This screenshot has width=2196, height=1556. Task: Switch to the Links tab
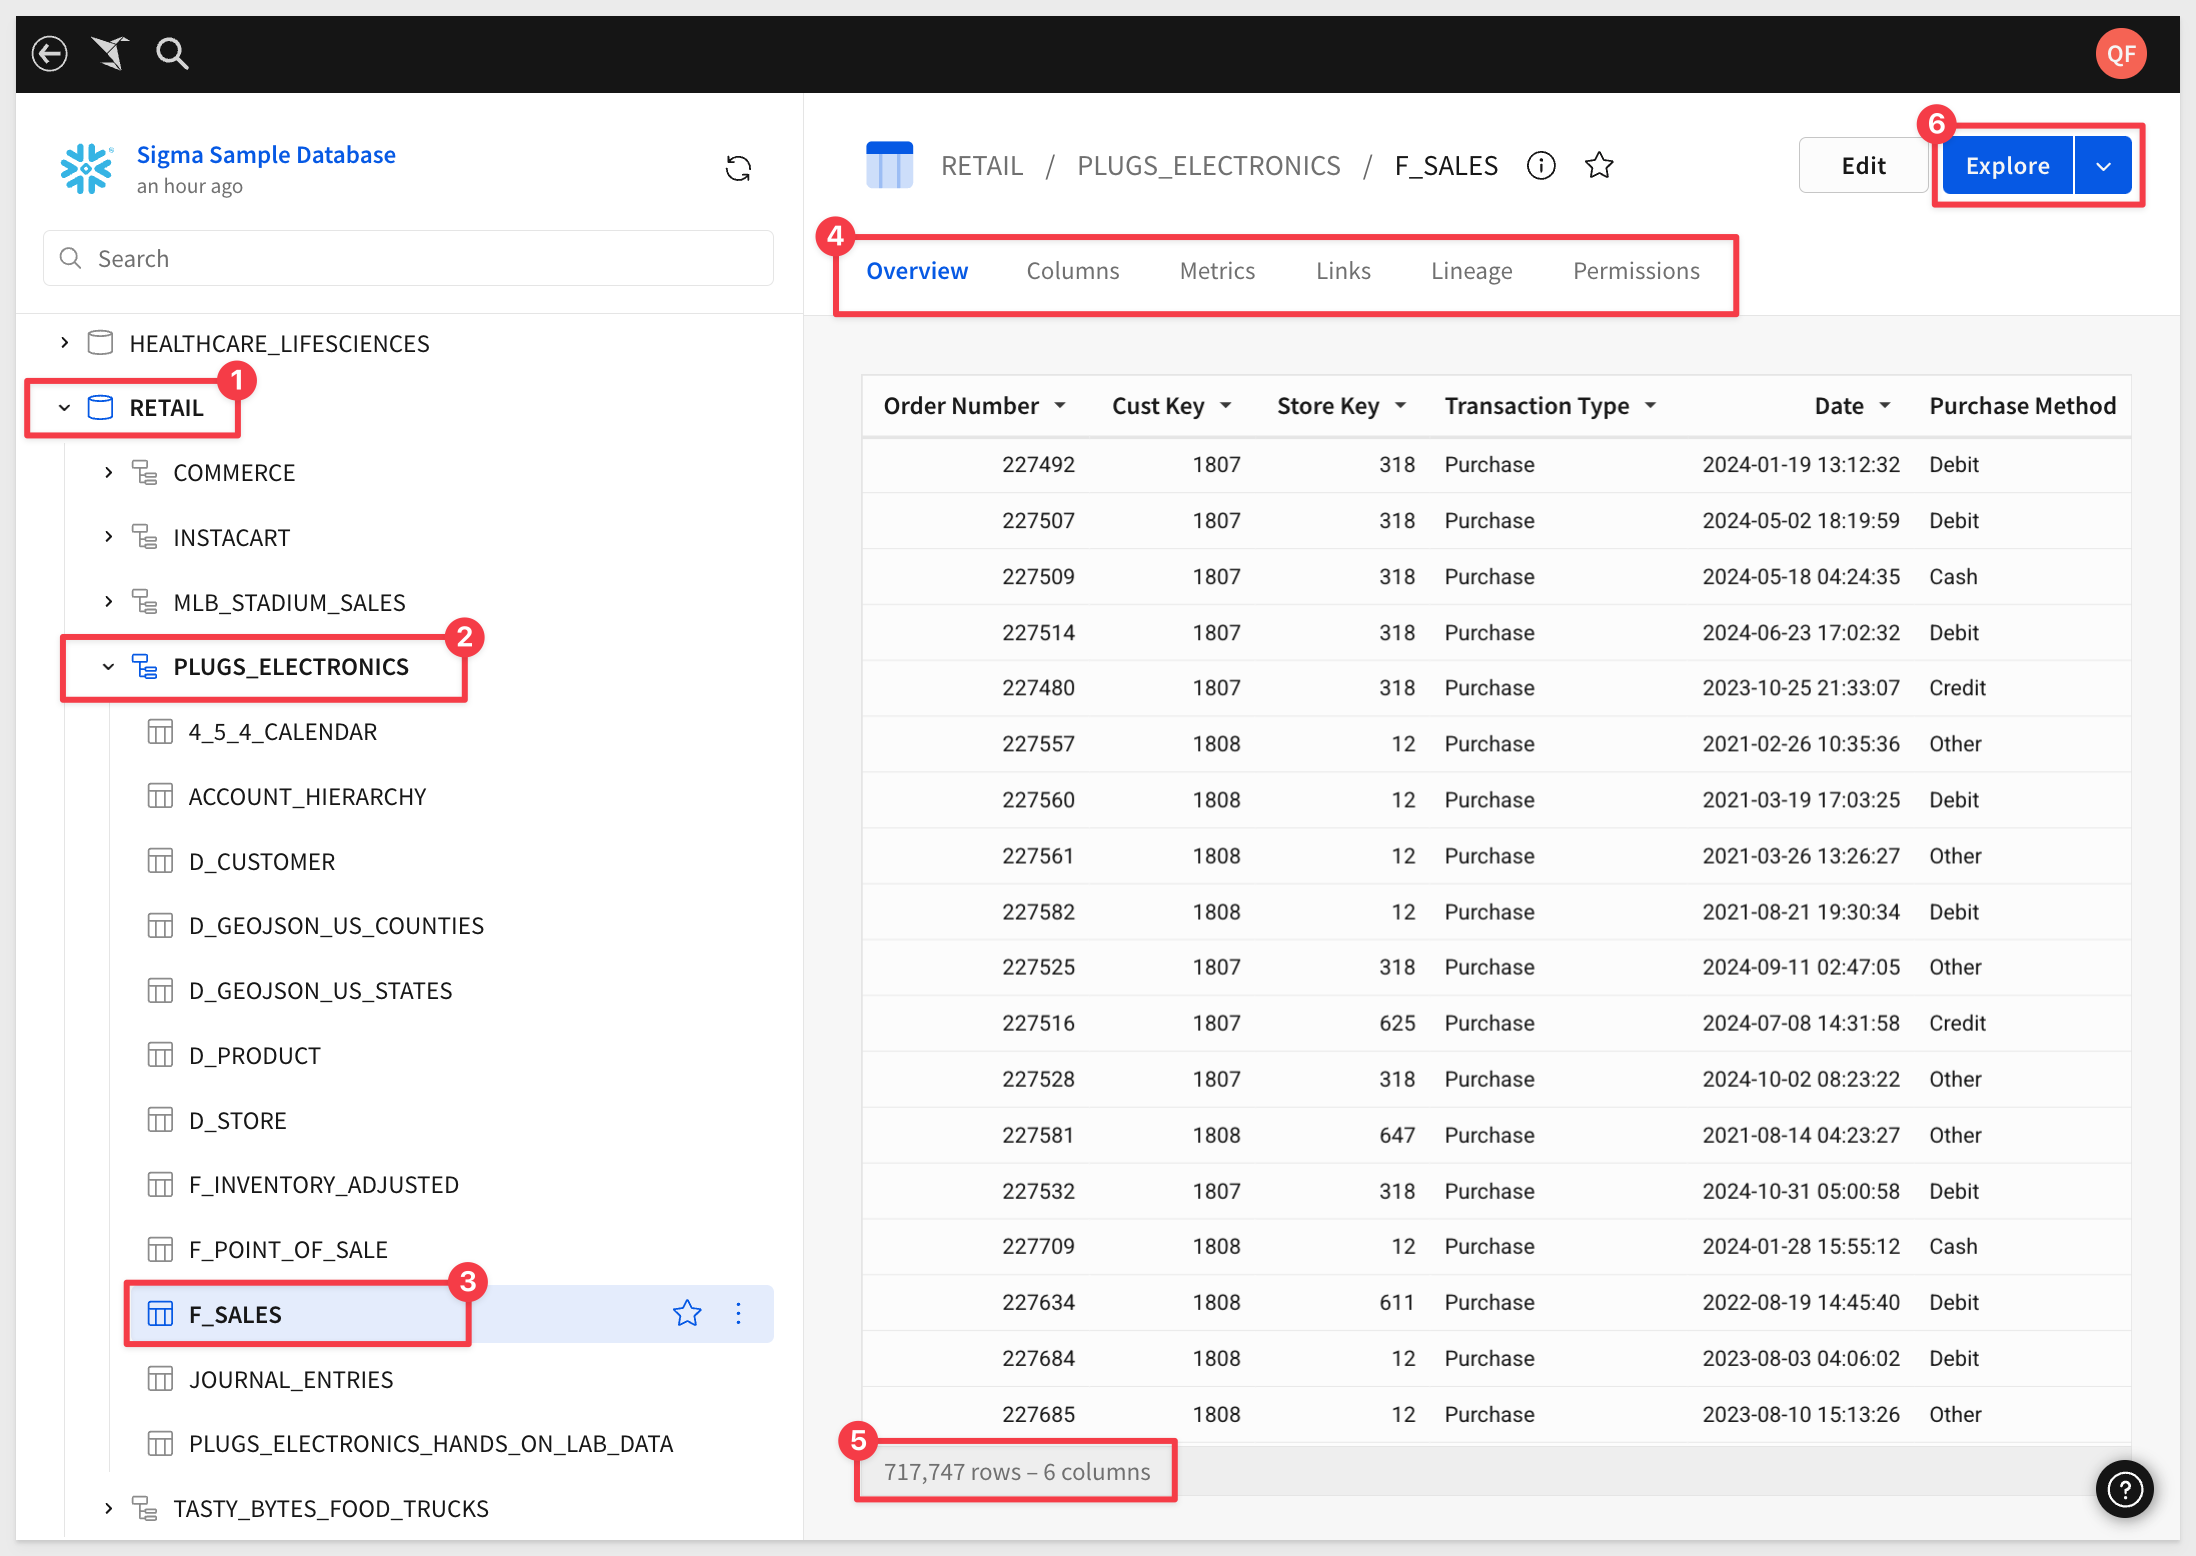pyautogui.click(x=1343, y=271)
